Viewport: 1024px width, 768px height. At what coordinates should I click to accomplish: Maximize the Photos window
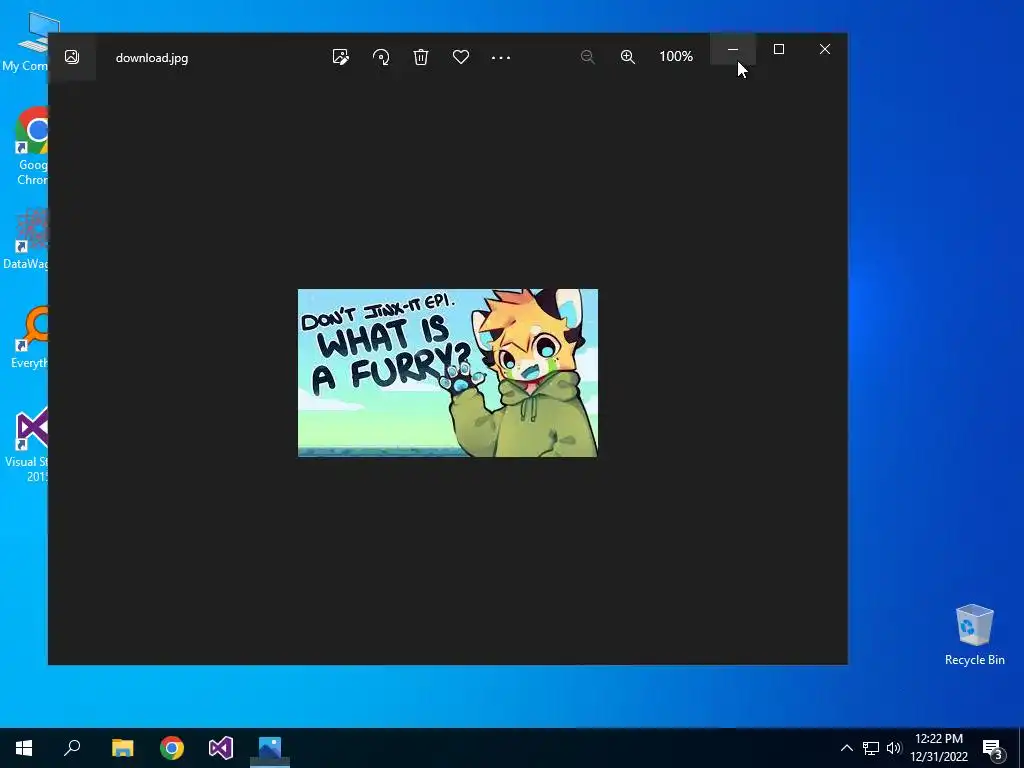[x=778, y=49]
